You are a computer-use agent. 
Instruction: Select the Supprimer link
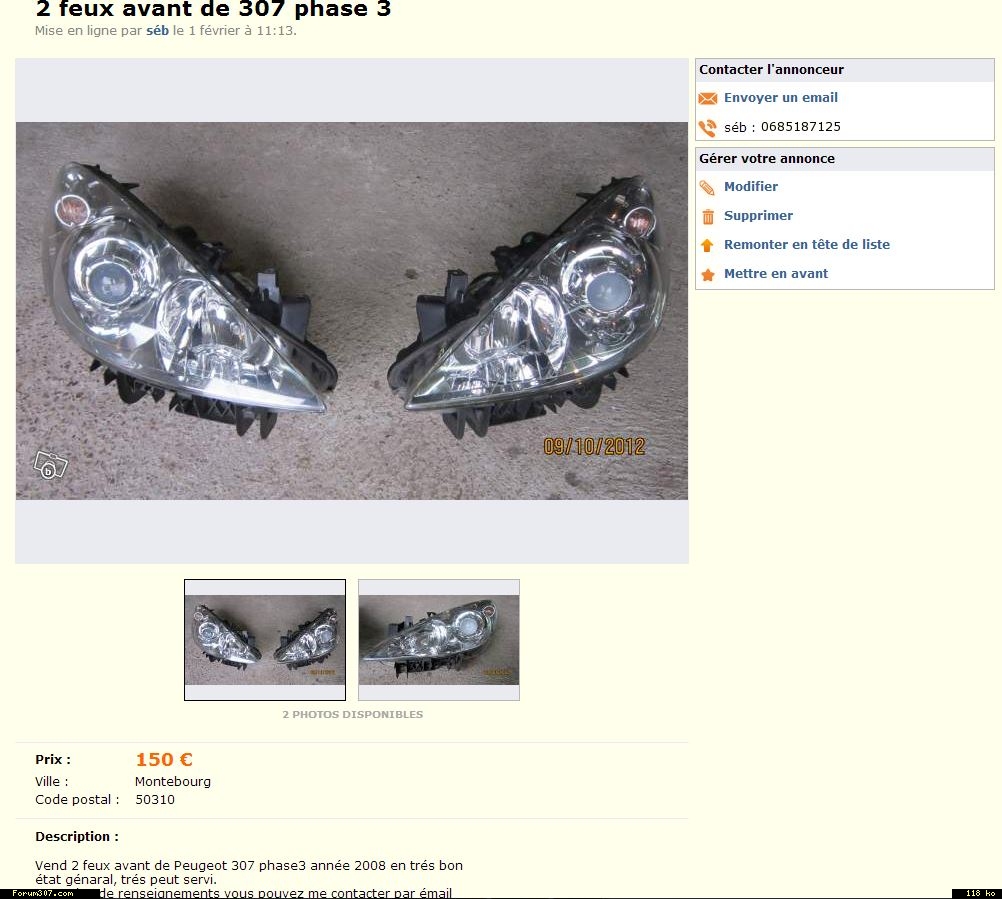tap(758, 215)
